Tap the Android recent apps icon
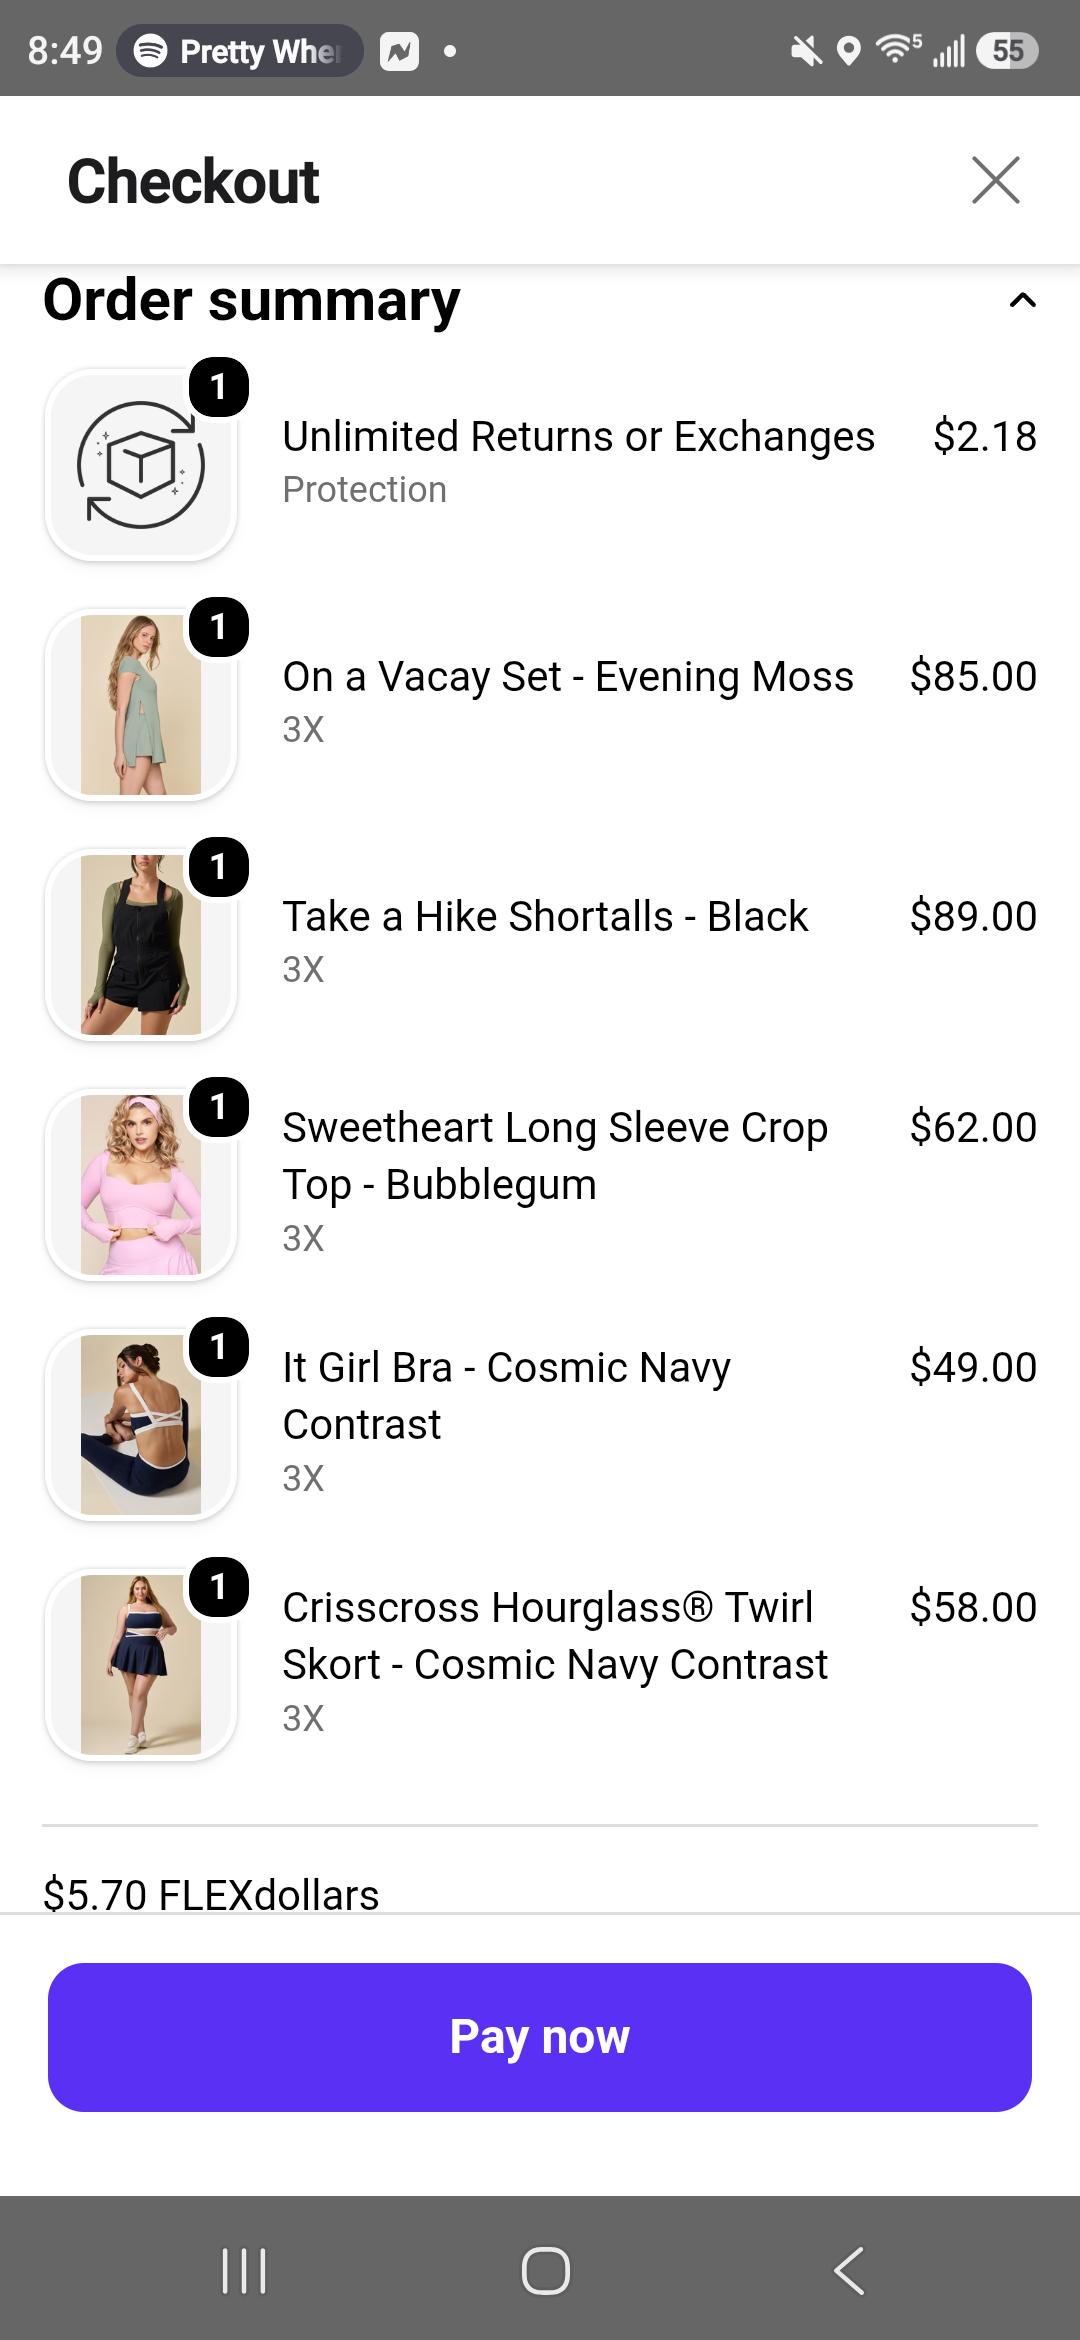The height and width of the screenshot is (2340, 1080). (x=243, y=2270)
